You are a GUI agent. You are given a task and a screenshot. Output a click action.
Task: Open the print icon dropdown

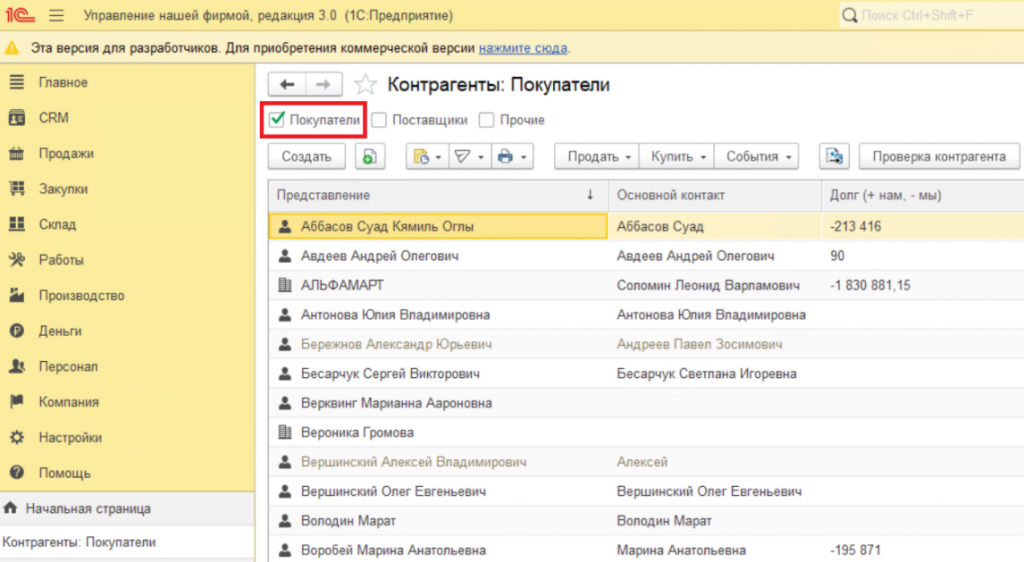pos(512,157)
